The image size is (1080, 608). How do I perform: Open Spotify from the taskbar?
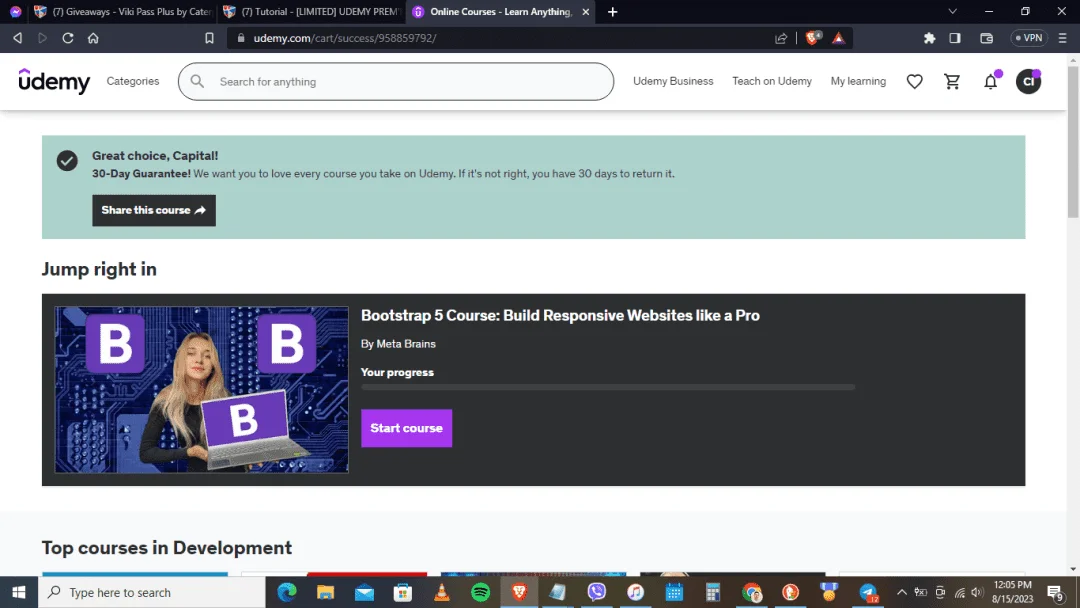480,592
